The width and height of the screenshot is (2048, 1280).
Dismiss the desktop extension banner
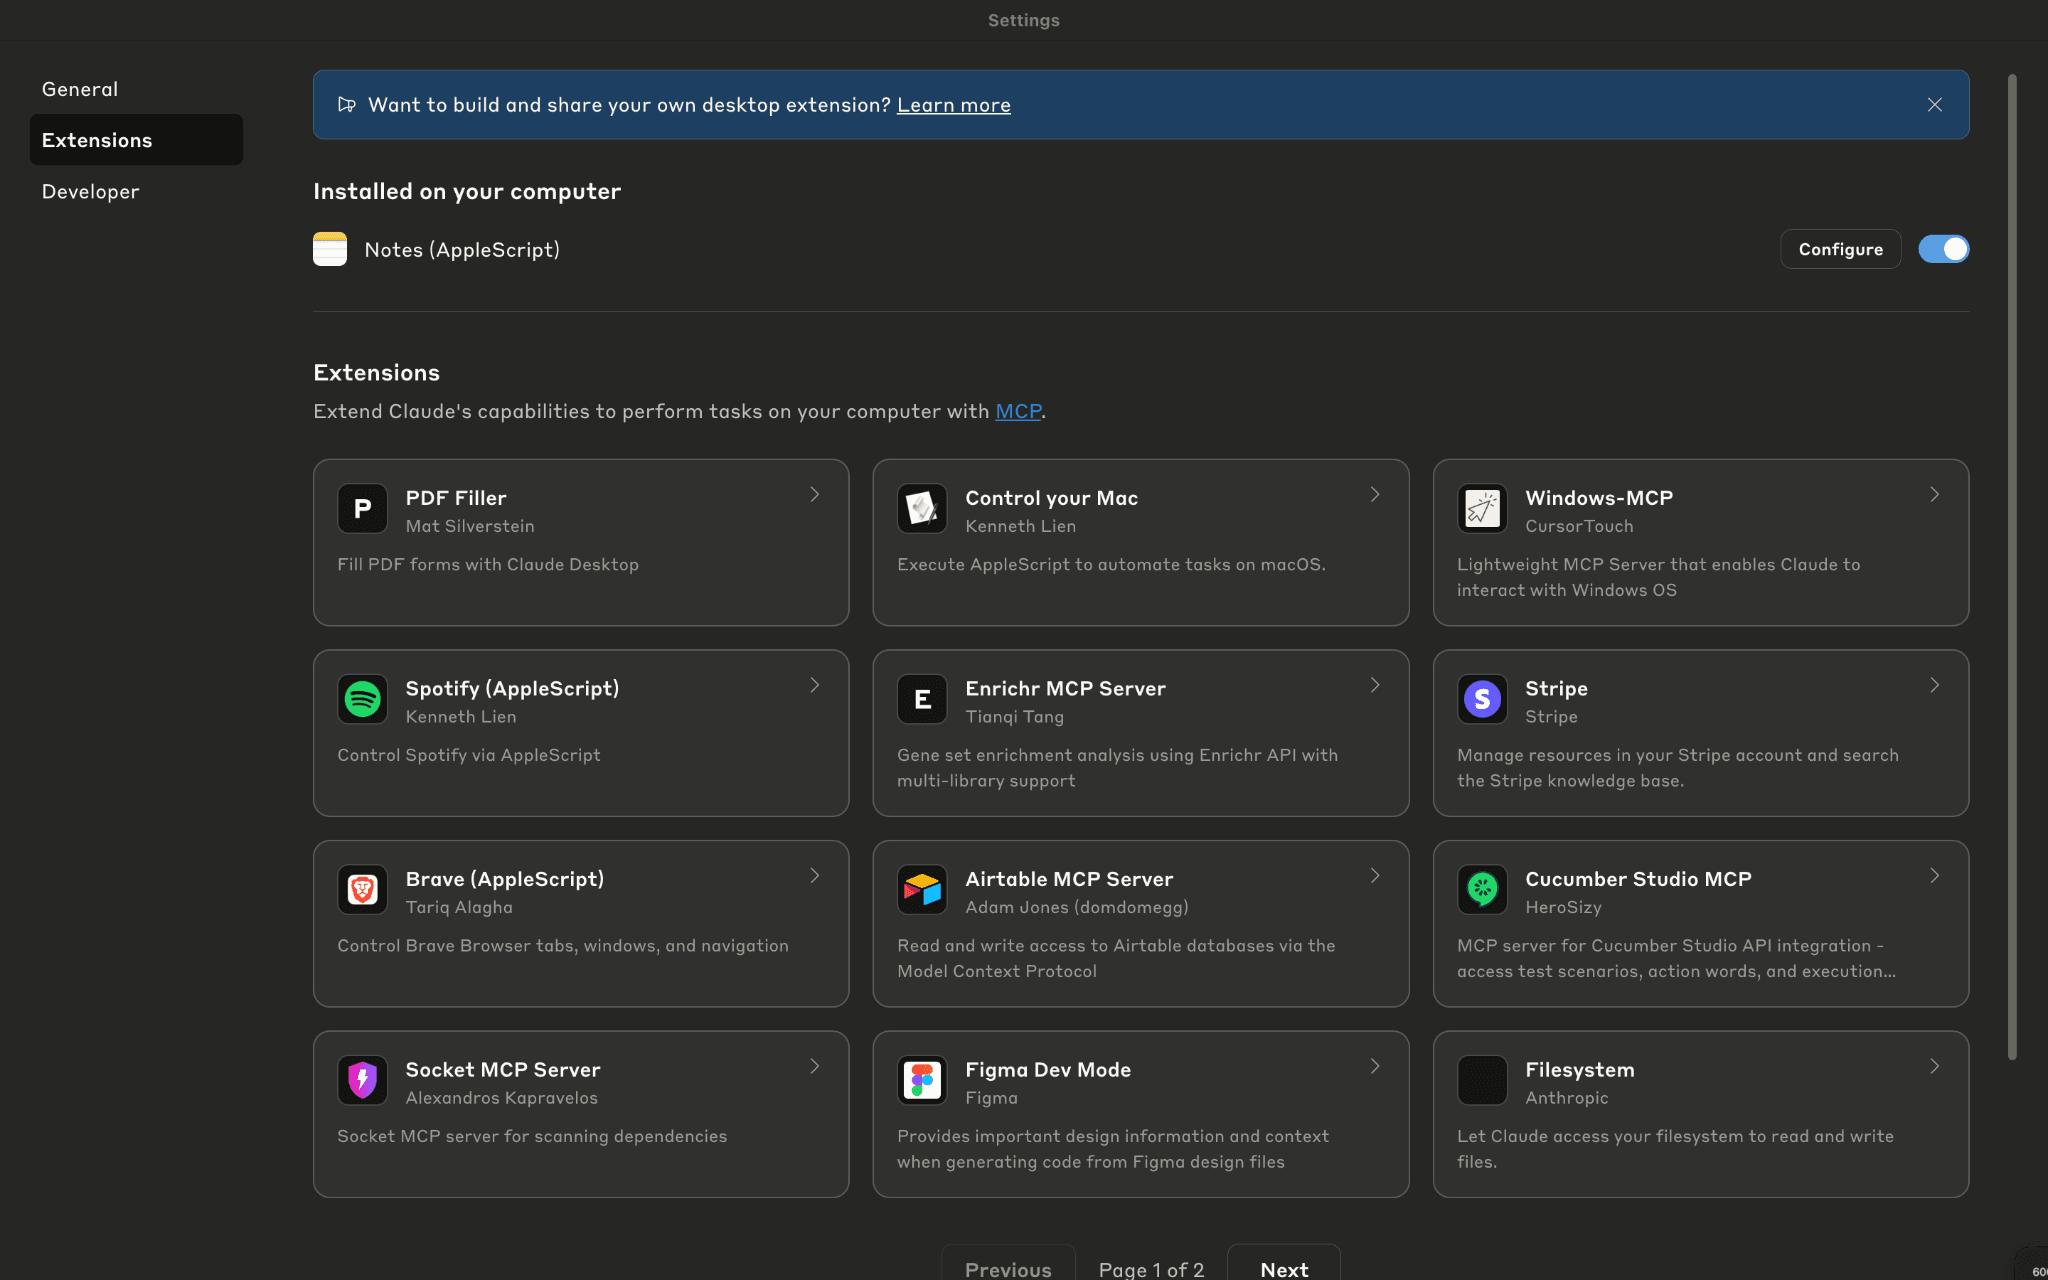click(x=1935, y=105)
